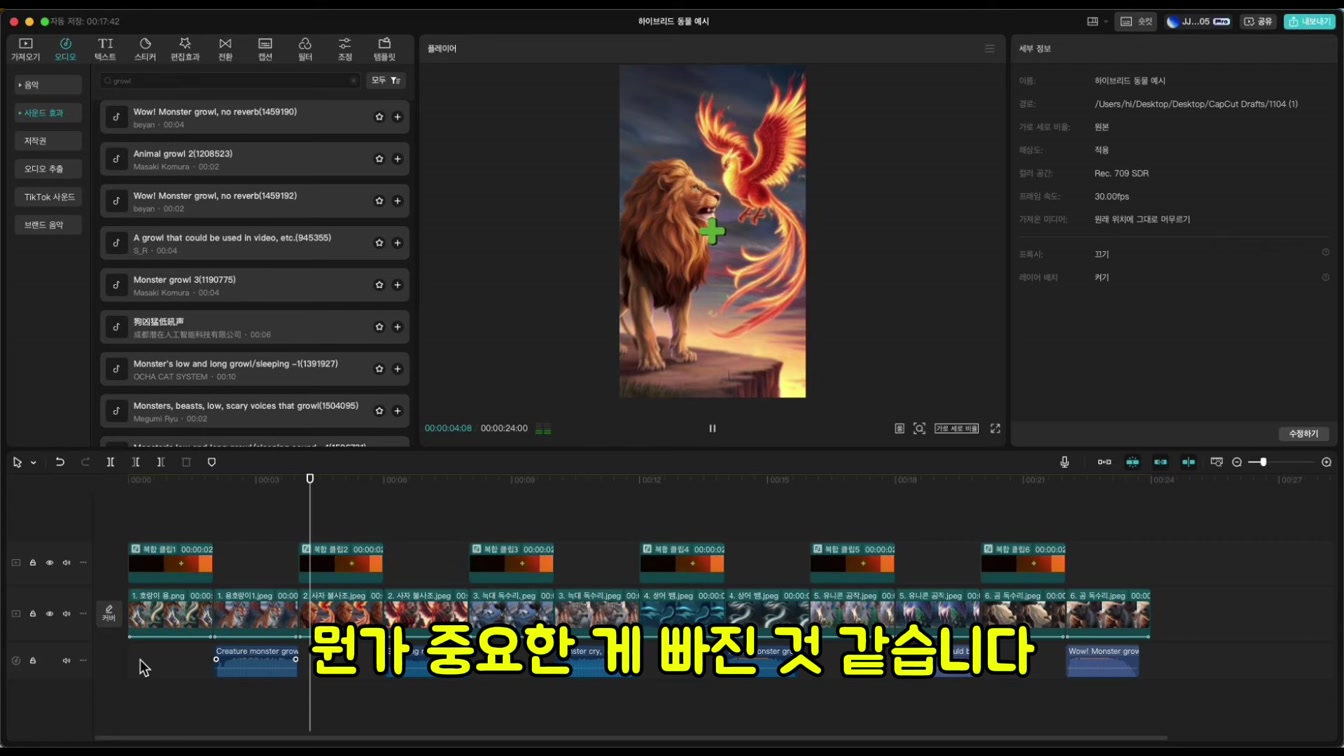Image resolution: width=1344 pixels, height=756 pixels.
Task: Delete right of playhead with trim icon
Action: [161, 462]
